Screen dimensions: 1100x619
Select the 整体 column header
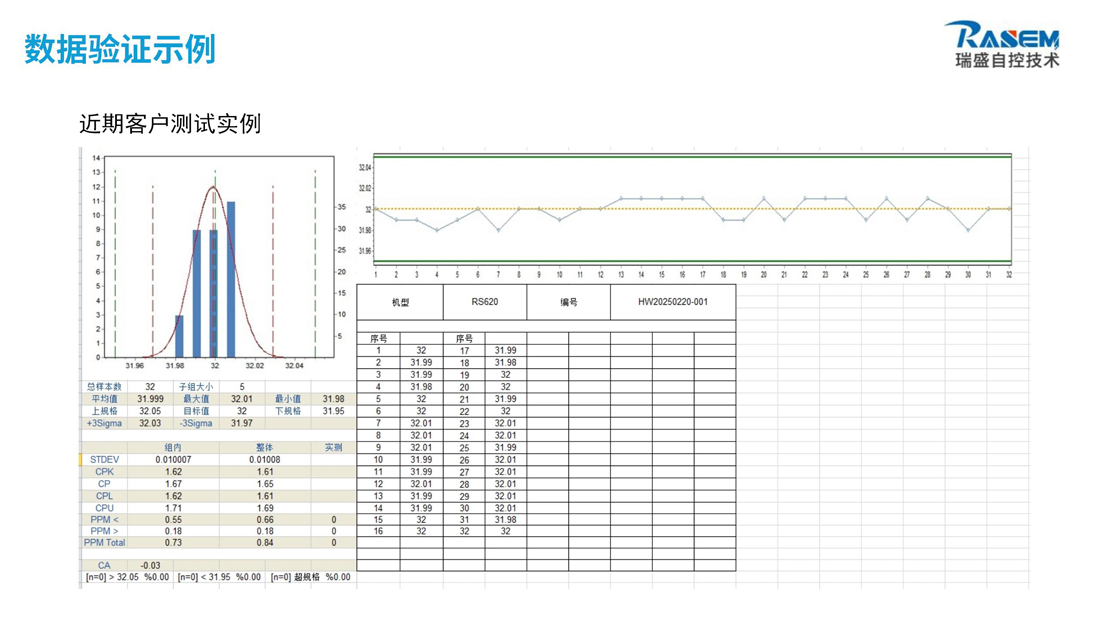tap(264, 448)
